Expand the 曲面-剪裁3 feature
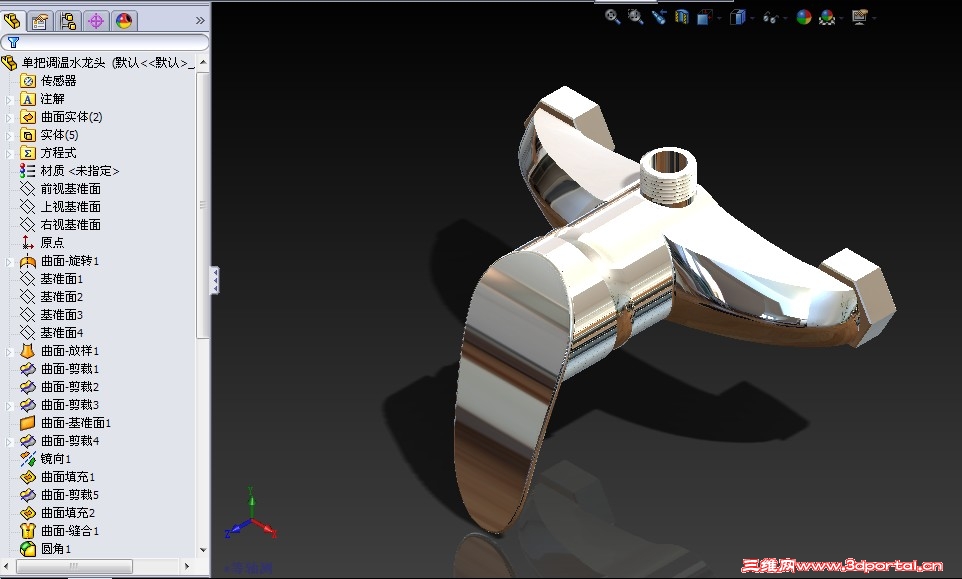This screenshot has width=962, height=579. click(x=9, y=405)
